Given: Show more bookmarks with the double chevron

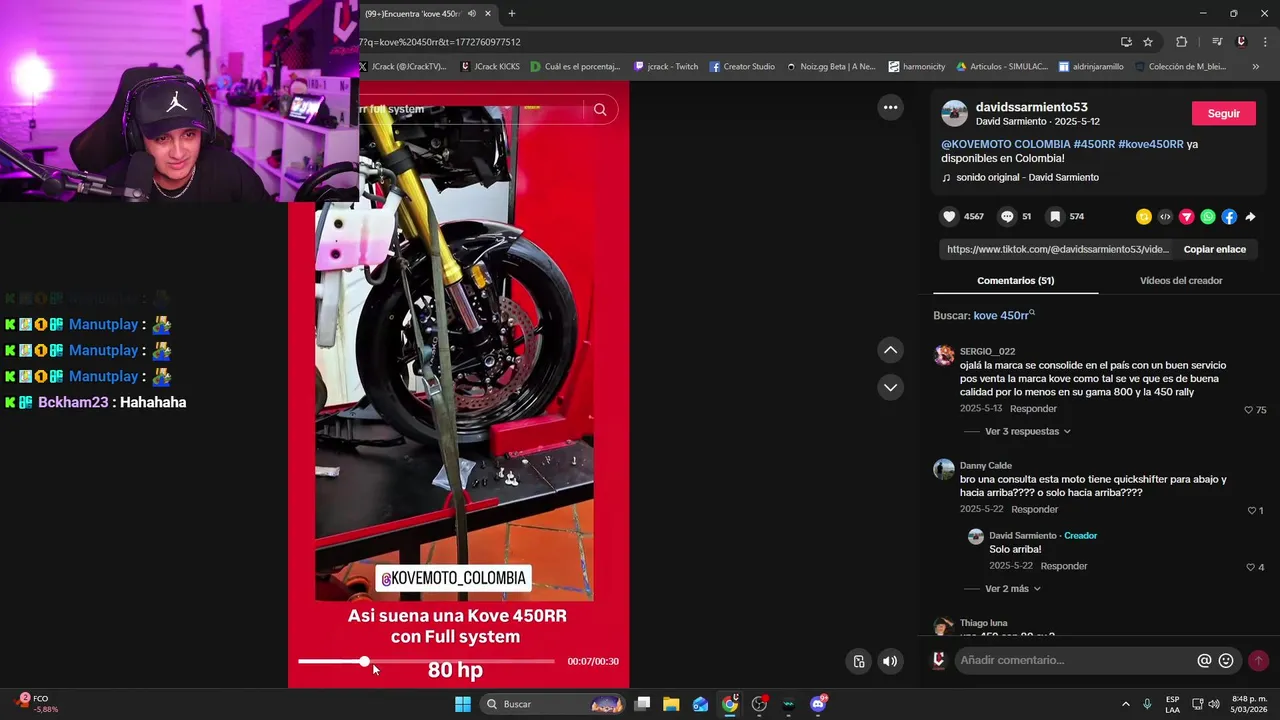Looking at the screenshot, I should click(1256, 67).
